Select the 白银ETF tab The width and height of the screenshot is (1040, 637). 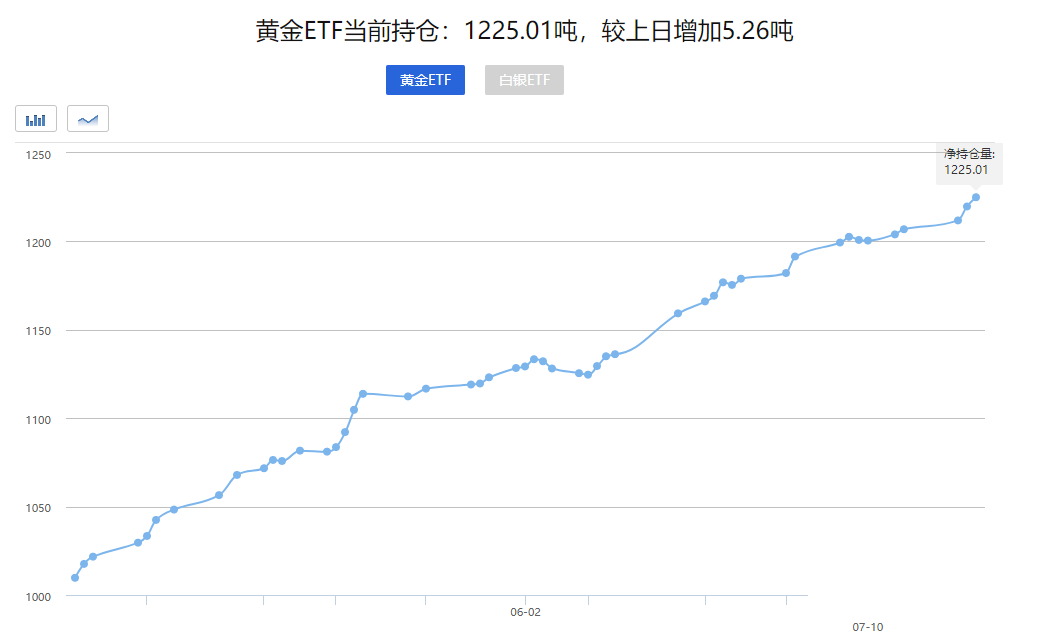pos(524,80)
